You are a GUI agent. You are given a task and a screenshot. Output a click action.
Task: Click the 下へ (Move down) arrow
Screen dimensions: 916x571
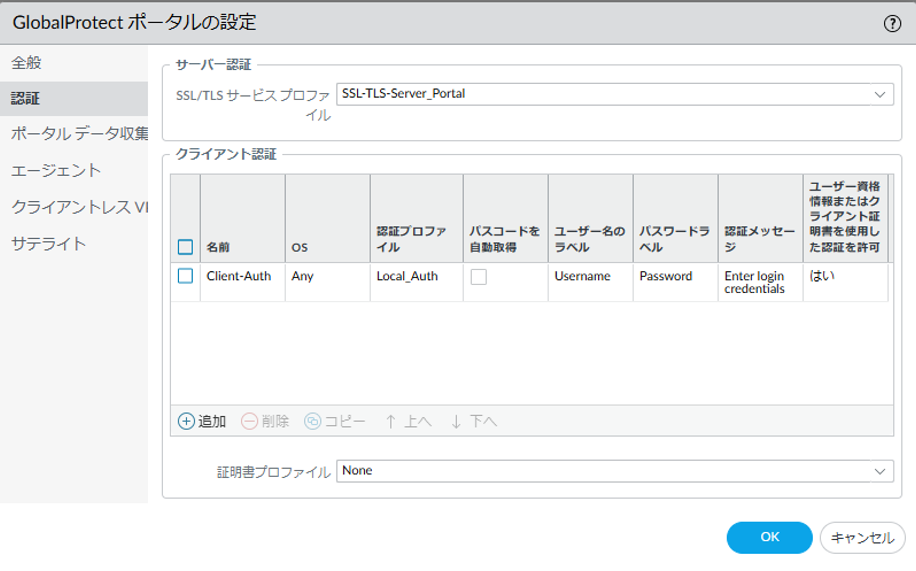tap(456, 421)
